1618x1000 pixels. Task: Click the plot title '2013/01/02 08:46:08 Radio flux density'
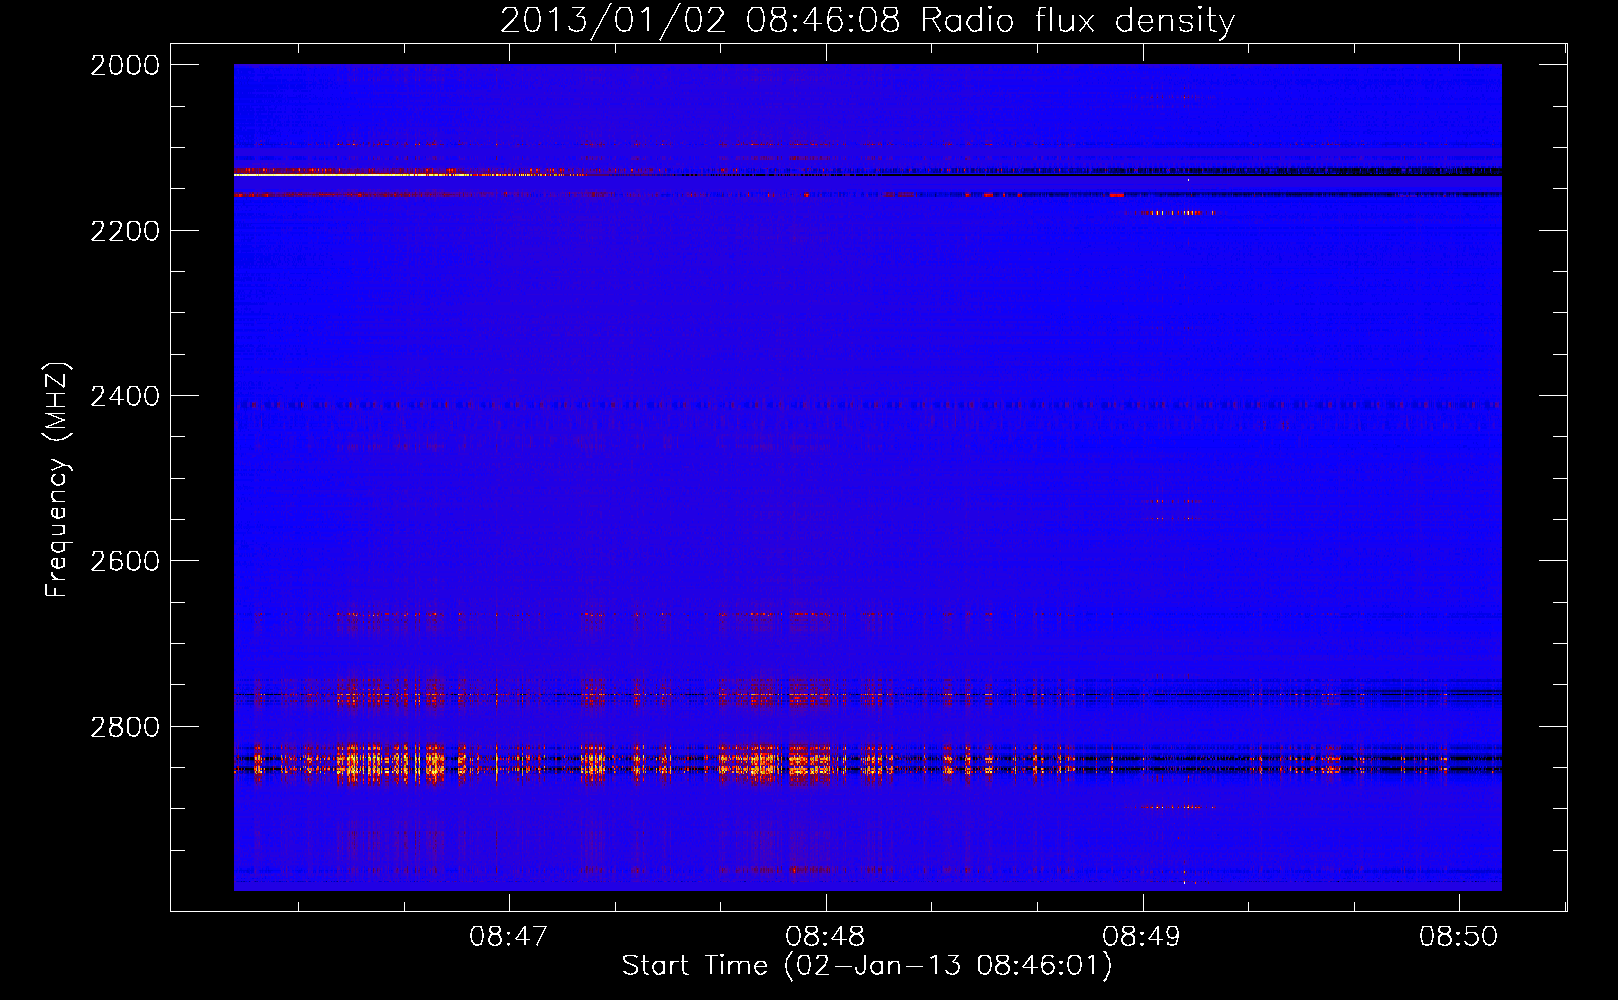coord(867,20)
